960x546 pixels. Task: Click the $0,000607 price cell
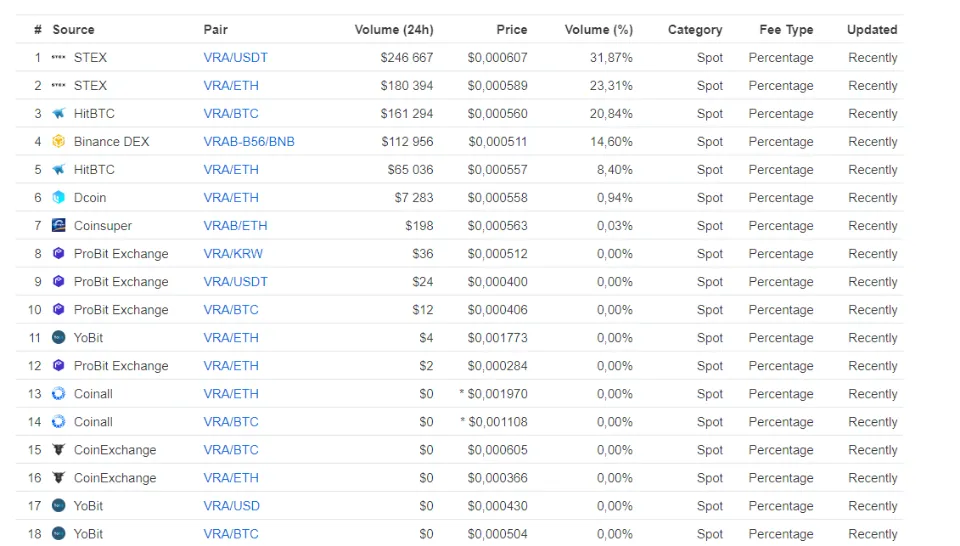(x=497, y=58)
